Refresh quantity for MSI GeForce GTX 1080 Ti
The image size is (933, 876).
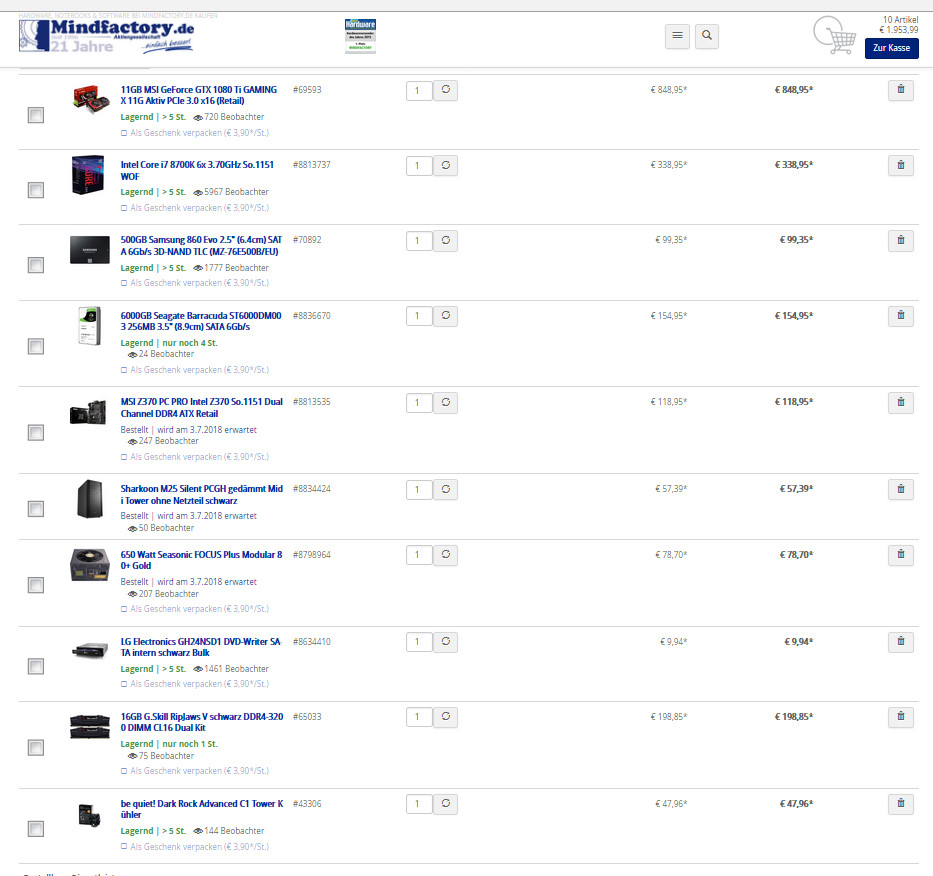pyautogui.click(x=446, y=90)
